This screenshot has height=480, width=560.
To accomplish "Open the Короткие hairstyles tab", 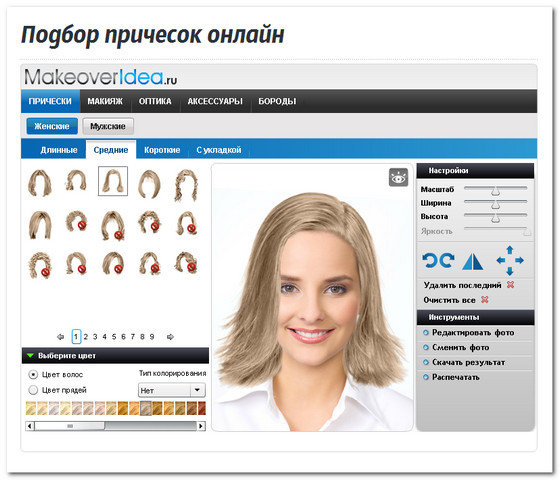I will tap(162, 150).
